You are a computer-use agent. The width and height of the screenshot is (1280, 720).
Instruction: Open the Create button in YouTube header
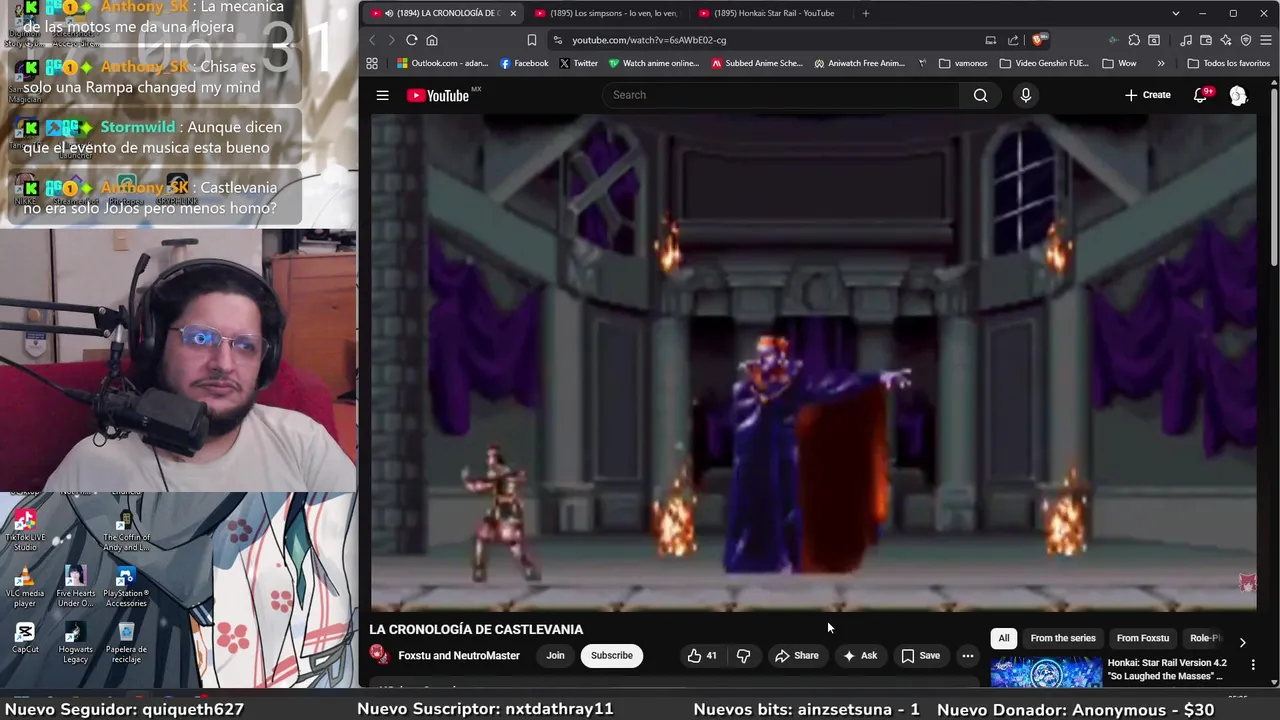click(x=1148, y=95)
